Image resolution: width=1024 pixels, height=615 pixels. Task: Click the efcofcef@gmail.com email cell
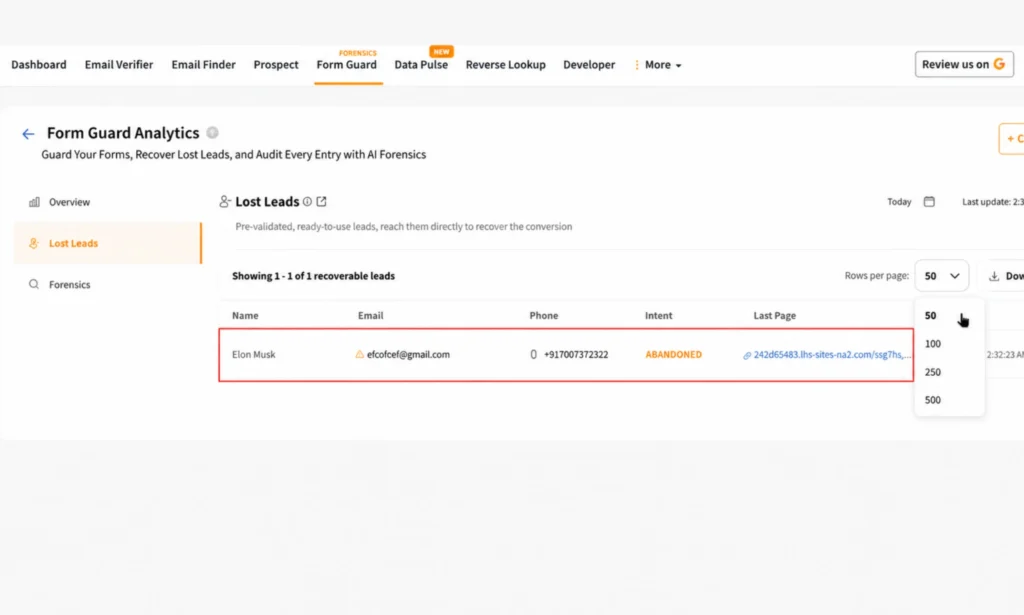408,355
